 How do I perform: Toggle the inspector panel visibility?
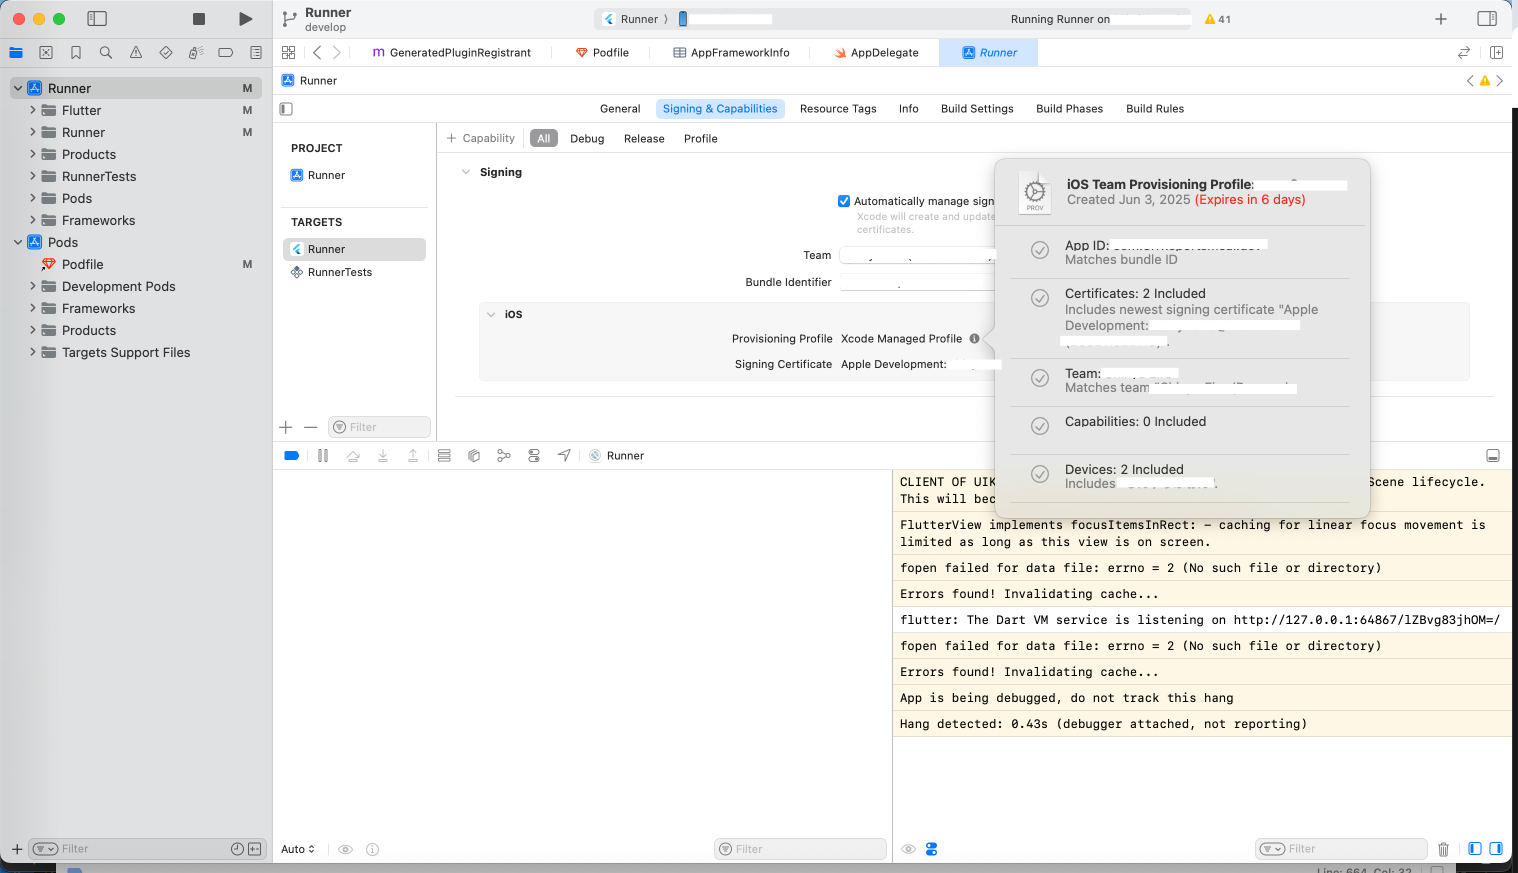1487,19
